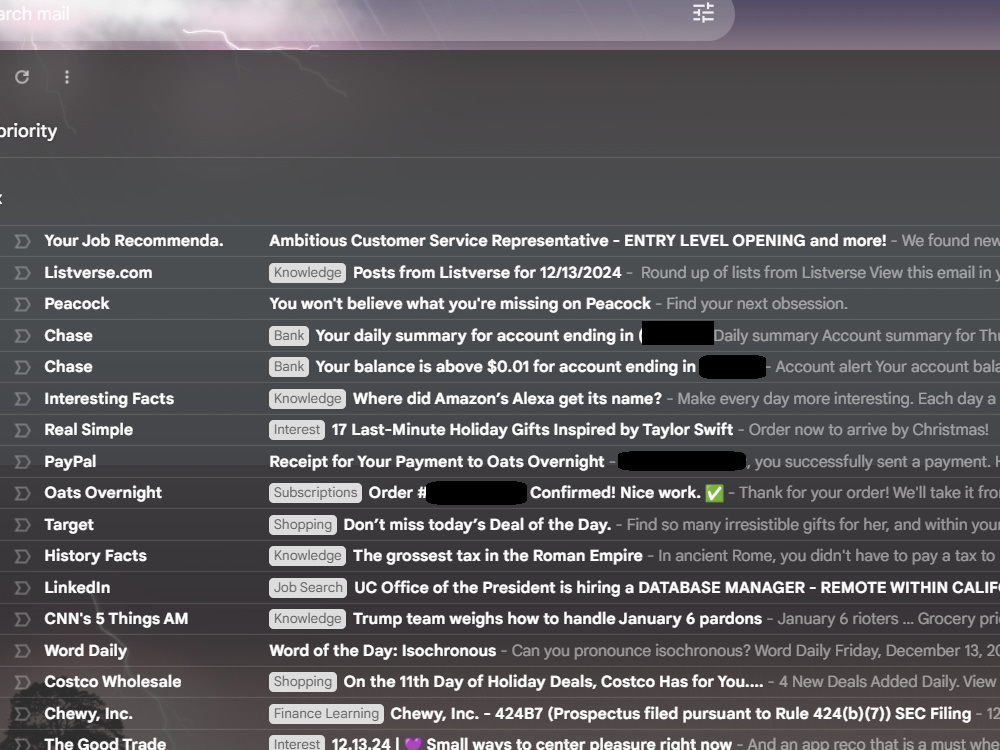Toggle importance marker on CNN's 5 Things AM email
Screen dimensions: 1000x750
point(22,619)
